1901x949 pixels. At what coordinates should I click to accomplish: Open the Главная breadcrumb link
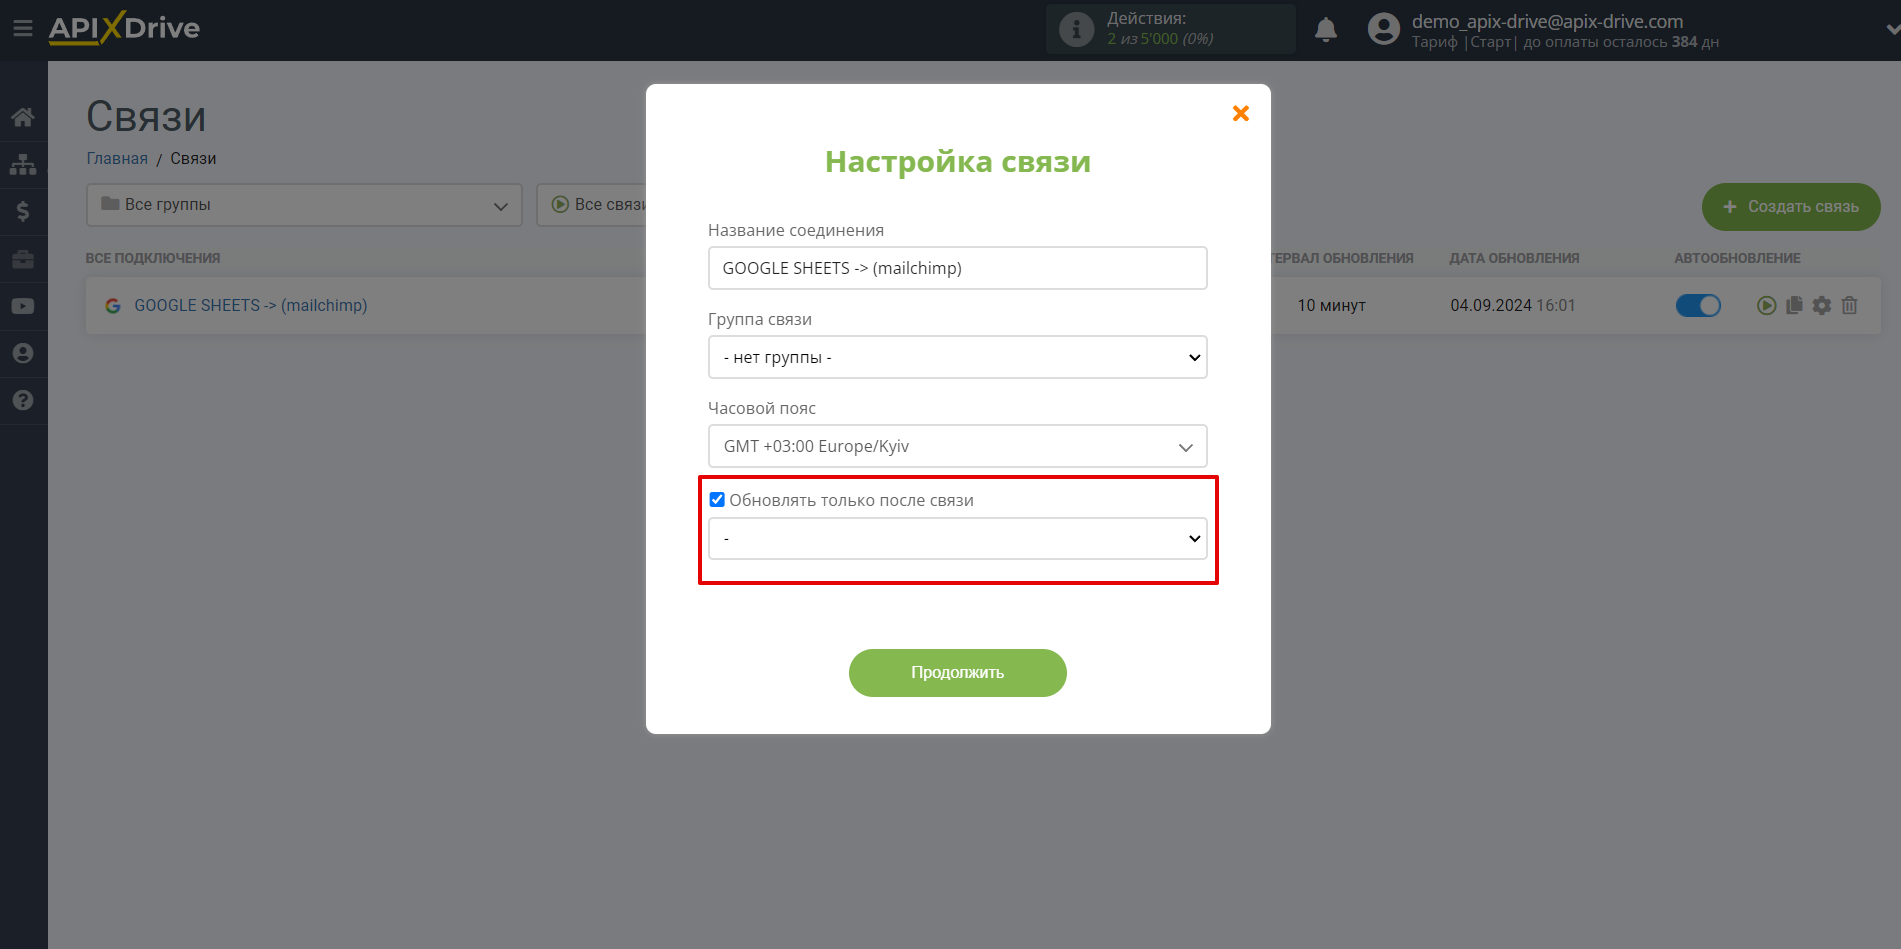[x=117, y=158]
